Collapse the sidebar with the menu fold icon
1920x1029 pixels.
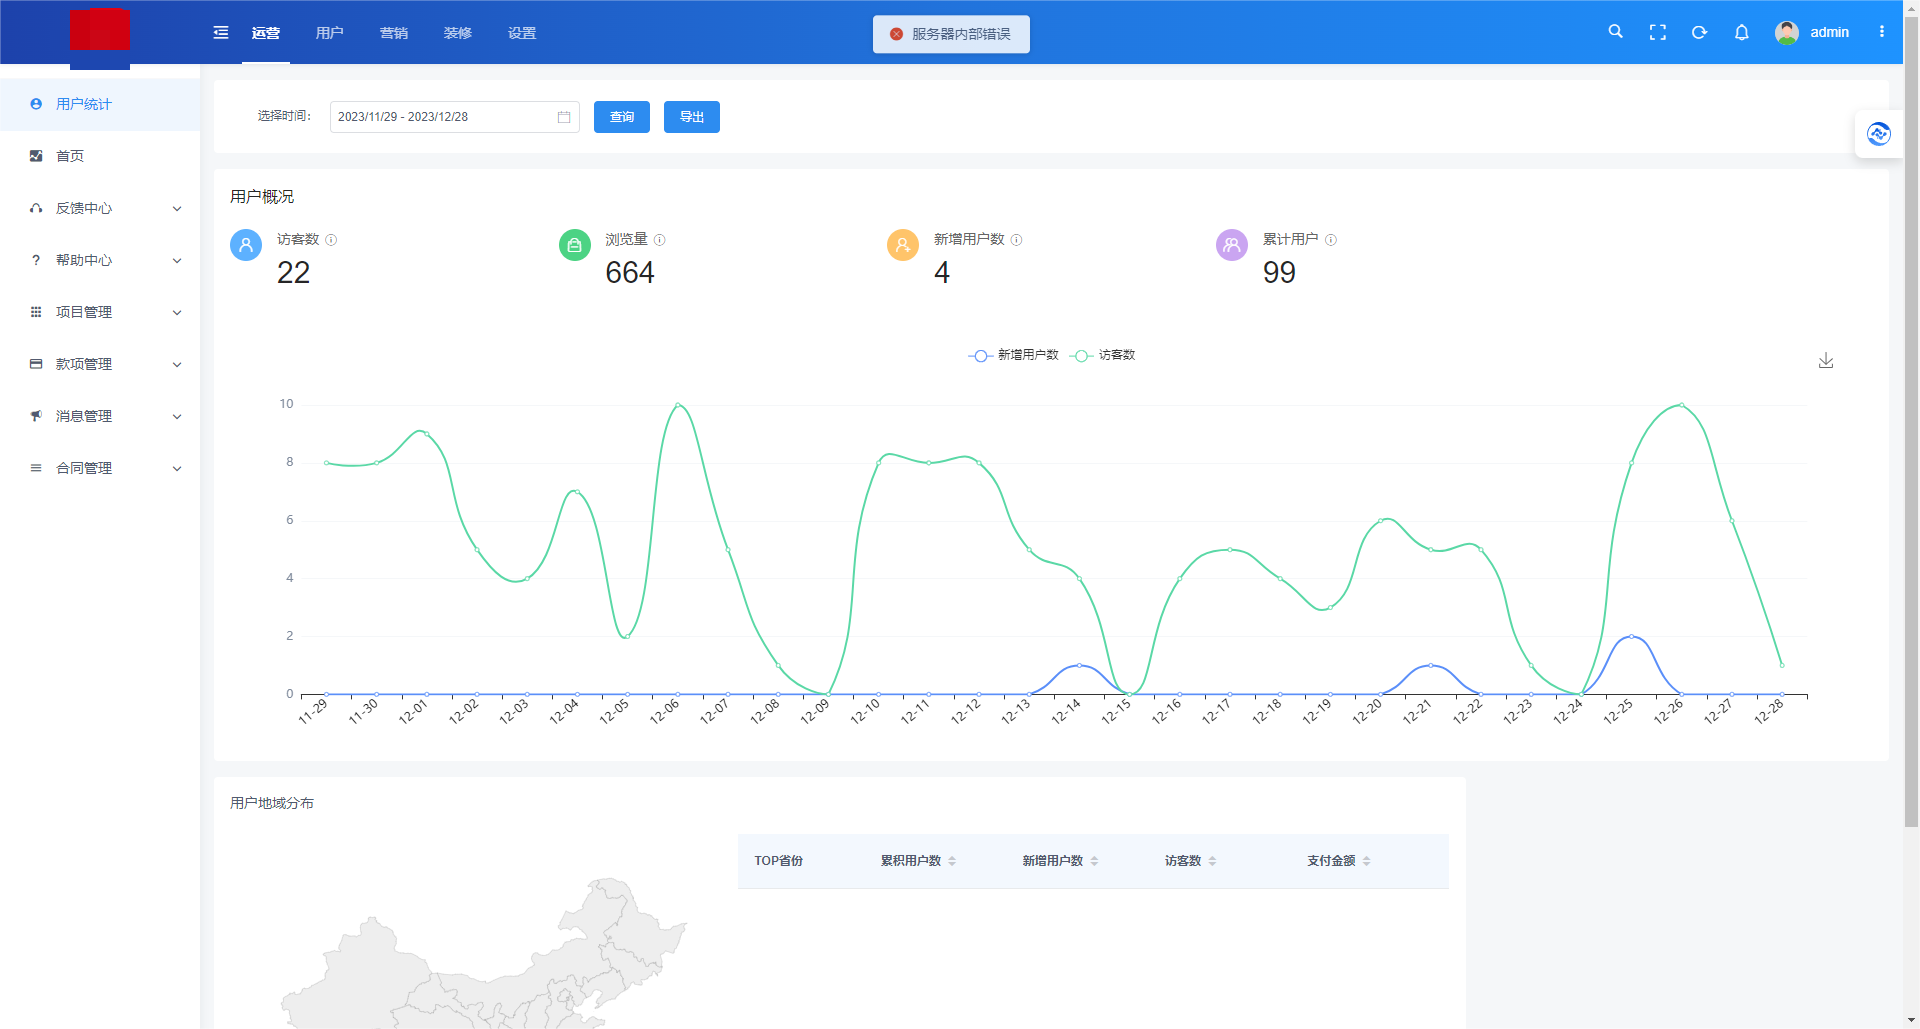click(221, 33)
